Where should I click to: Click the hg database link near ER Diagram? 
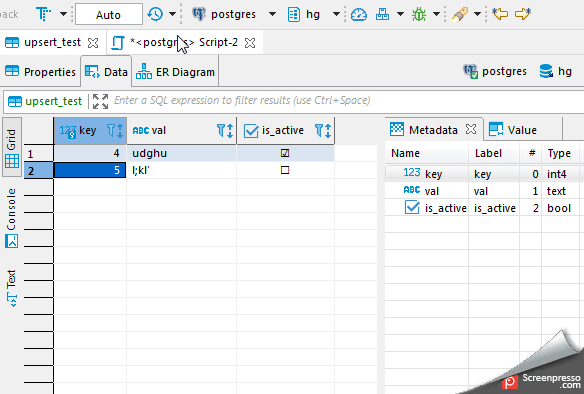[556, 71]
